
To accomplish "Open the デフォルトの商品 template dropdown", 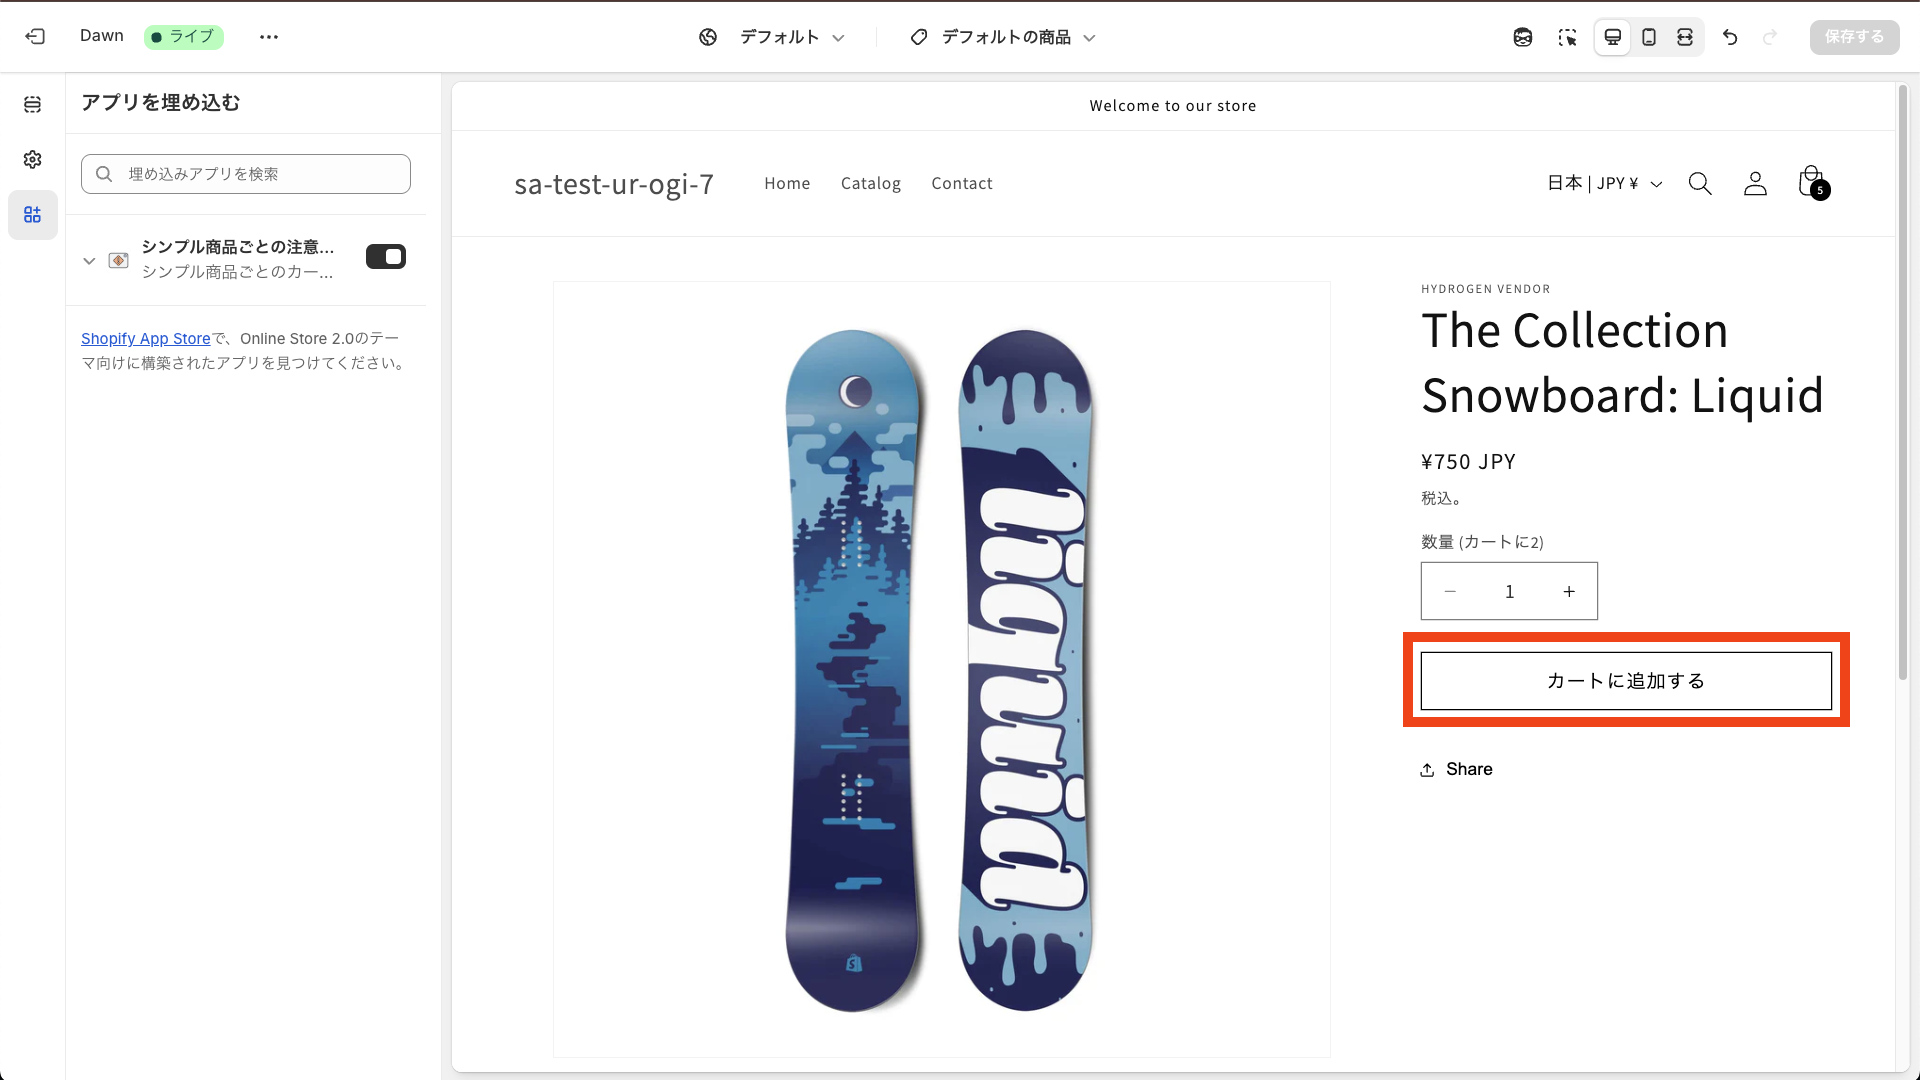I will [1003, 37].
